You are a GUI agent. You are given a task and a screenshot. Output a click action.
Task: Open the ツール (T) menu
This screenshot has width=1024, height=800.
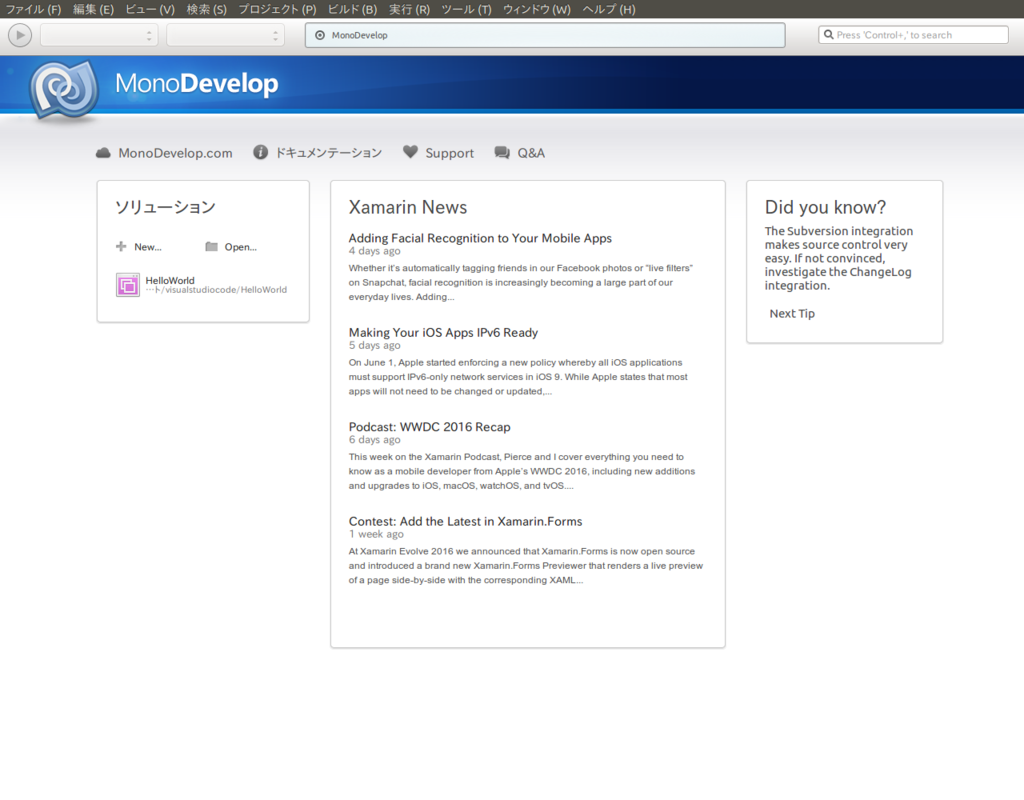466,9
